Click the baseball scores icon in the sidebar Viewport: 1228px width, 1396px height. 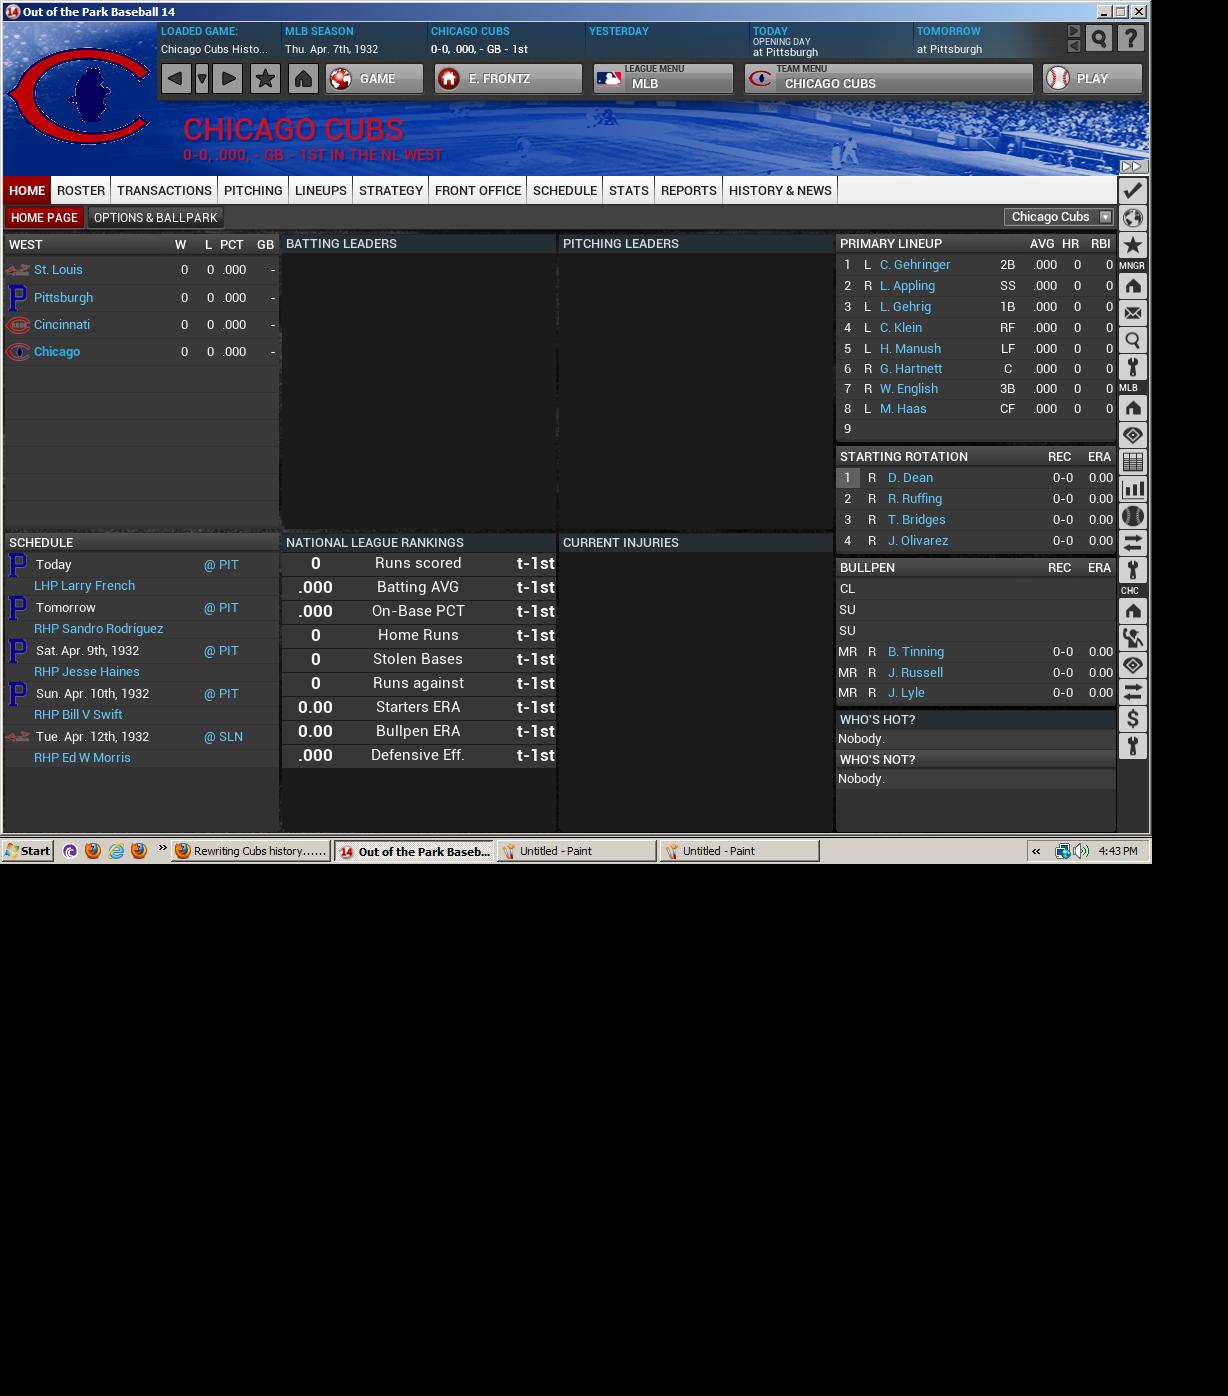tap(1133, 516)
